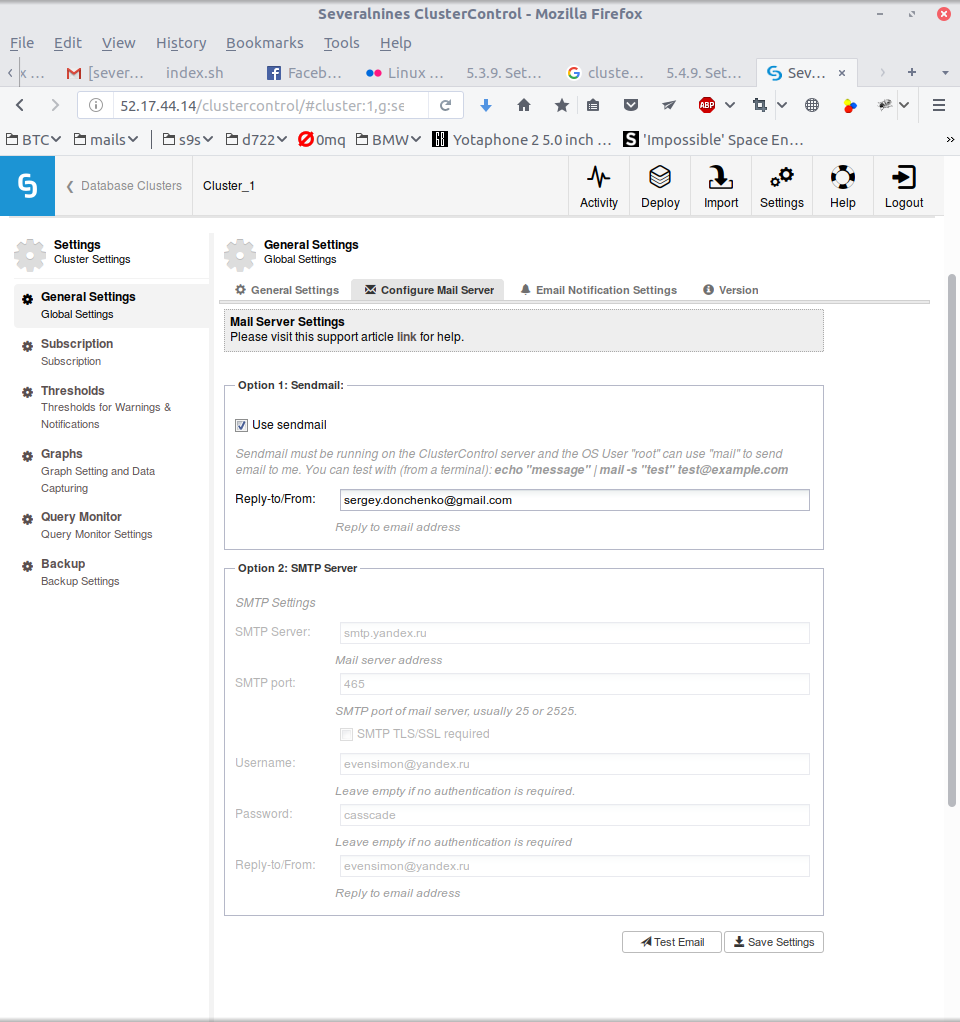
Task: Switch to General Settings tab
Action: click(287, 290)
